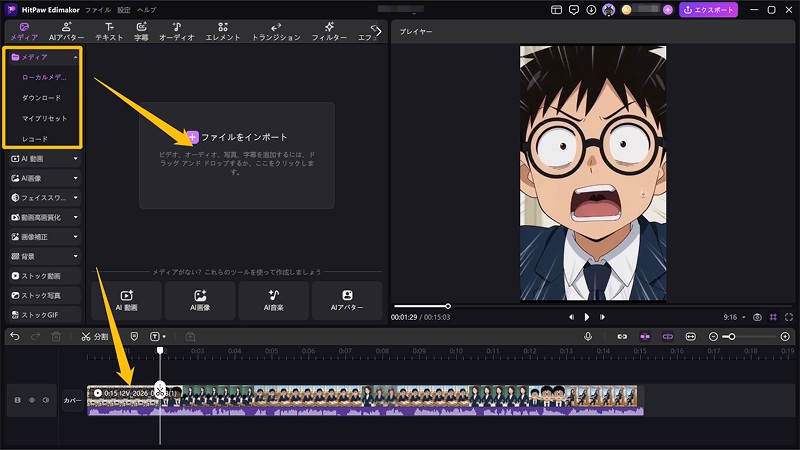
Task: Open the download center icon
Action: [591, 10]
